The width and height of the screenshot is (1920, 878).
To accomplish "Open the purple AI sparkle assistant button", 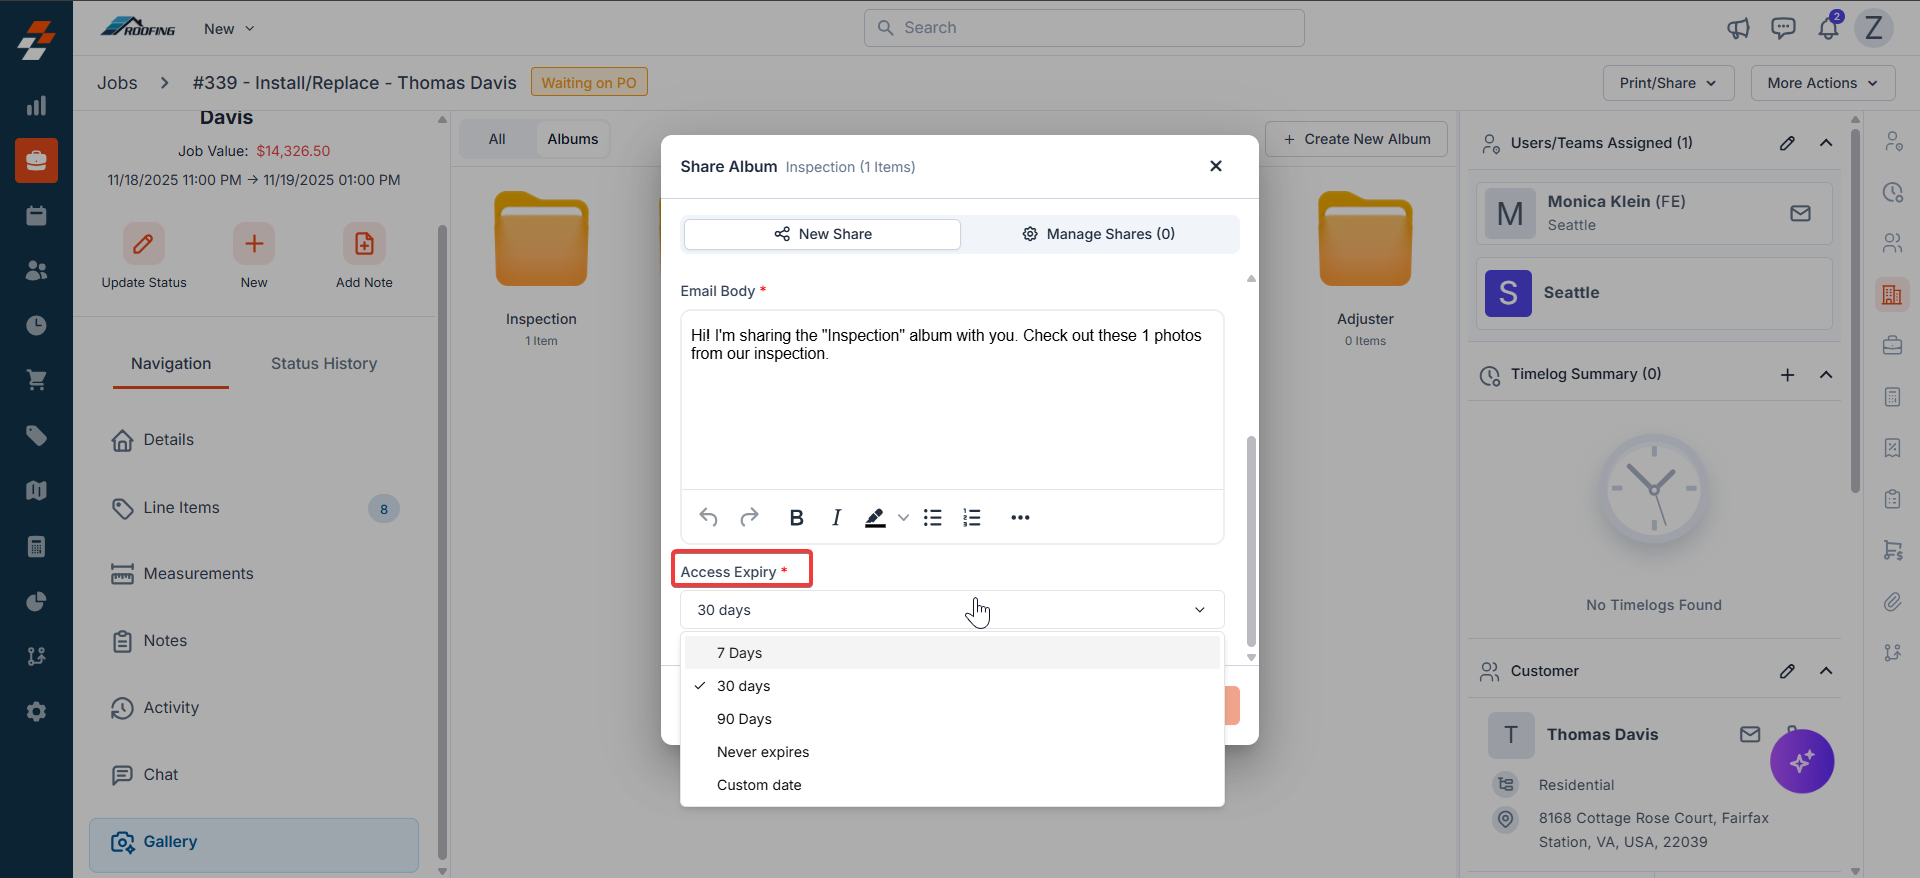I will pos(1802,762).
